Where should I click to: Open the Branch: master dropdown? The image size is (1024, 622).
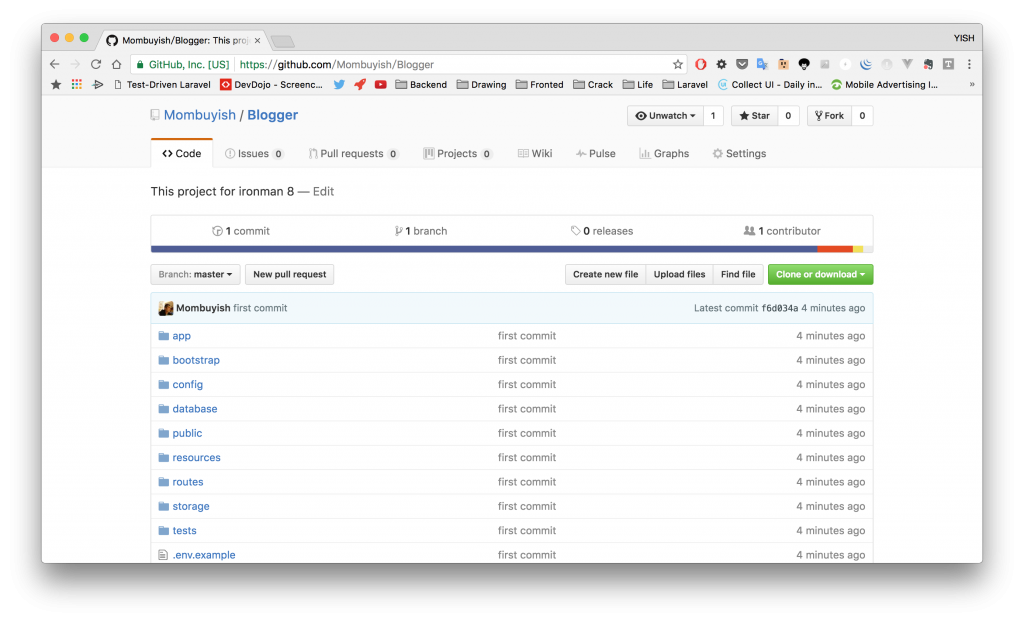coord(195,274)
